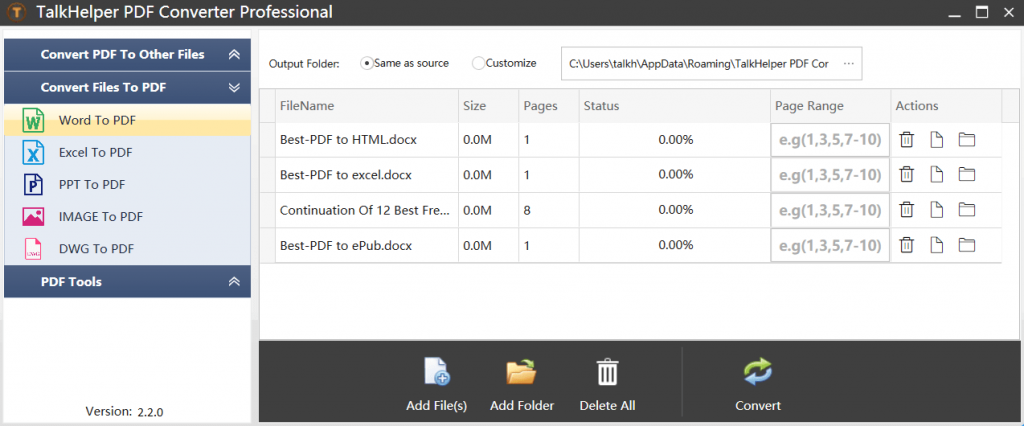Set page range for Continuation Of 12 Best
This screenshot has height=426, width=1024.
[830, 210]
